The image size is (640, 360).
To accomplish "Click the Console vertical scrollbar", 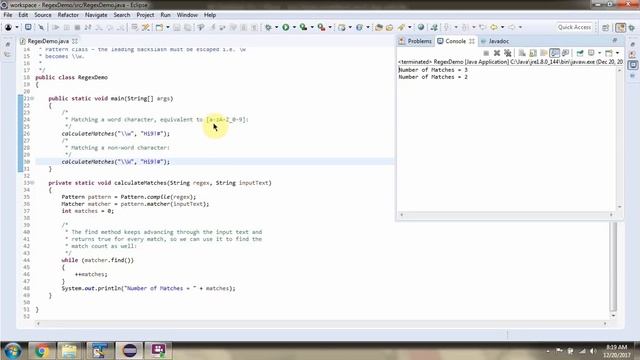I will tap(620, 138).
